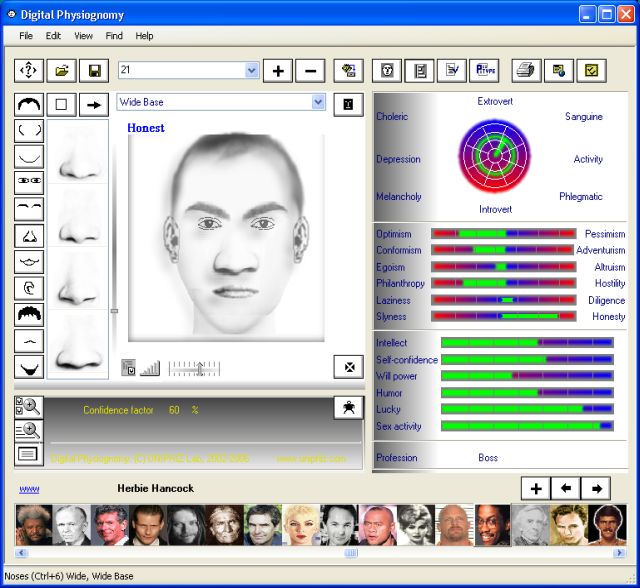Image resolution: width=640 pixels, height=588 pixels.
Task: Expand the '21' face number dropdown
Action: pyautogui.click(x=251, y=70)
